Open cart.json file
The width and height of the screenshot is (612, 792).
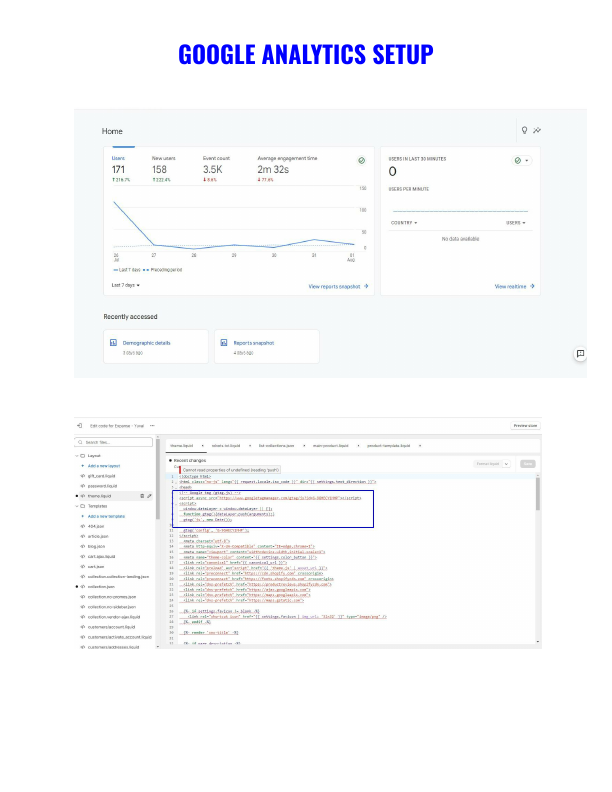click(x=96, y=567)
